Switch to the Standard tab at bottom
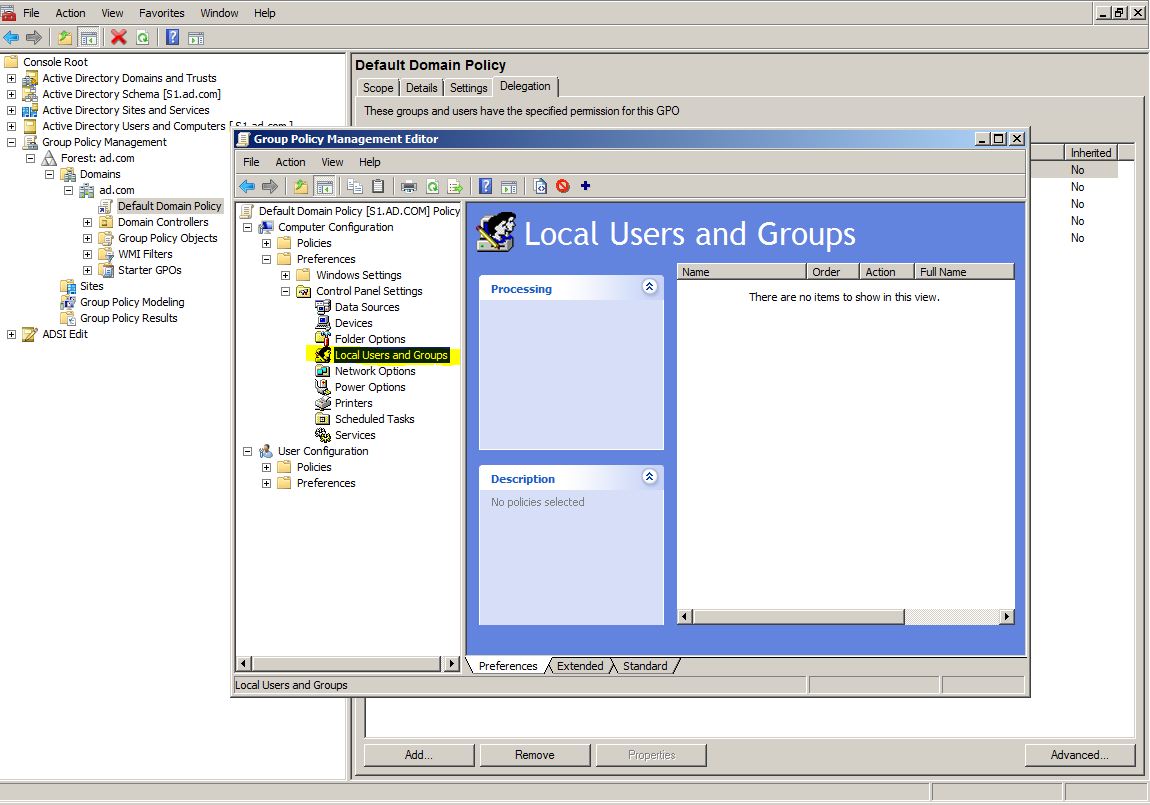Image resolution: width=1150 pixels, height=805 pixels. [x=645, y=666]
